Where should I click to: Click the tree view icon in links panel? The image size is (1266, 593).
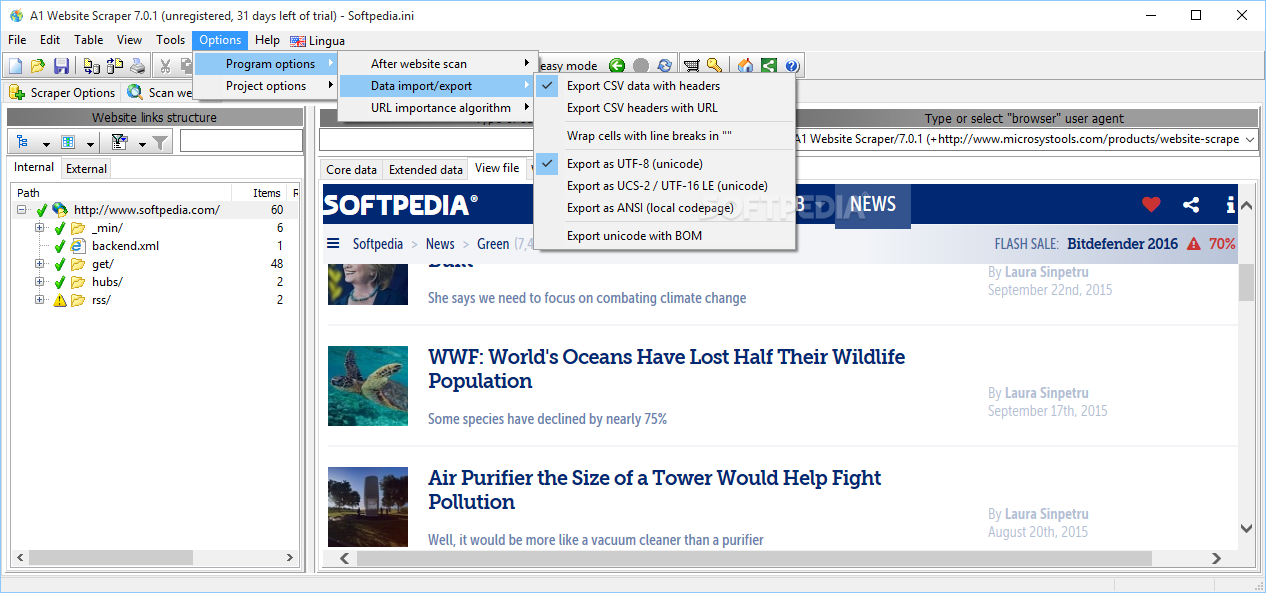point(23,142)
